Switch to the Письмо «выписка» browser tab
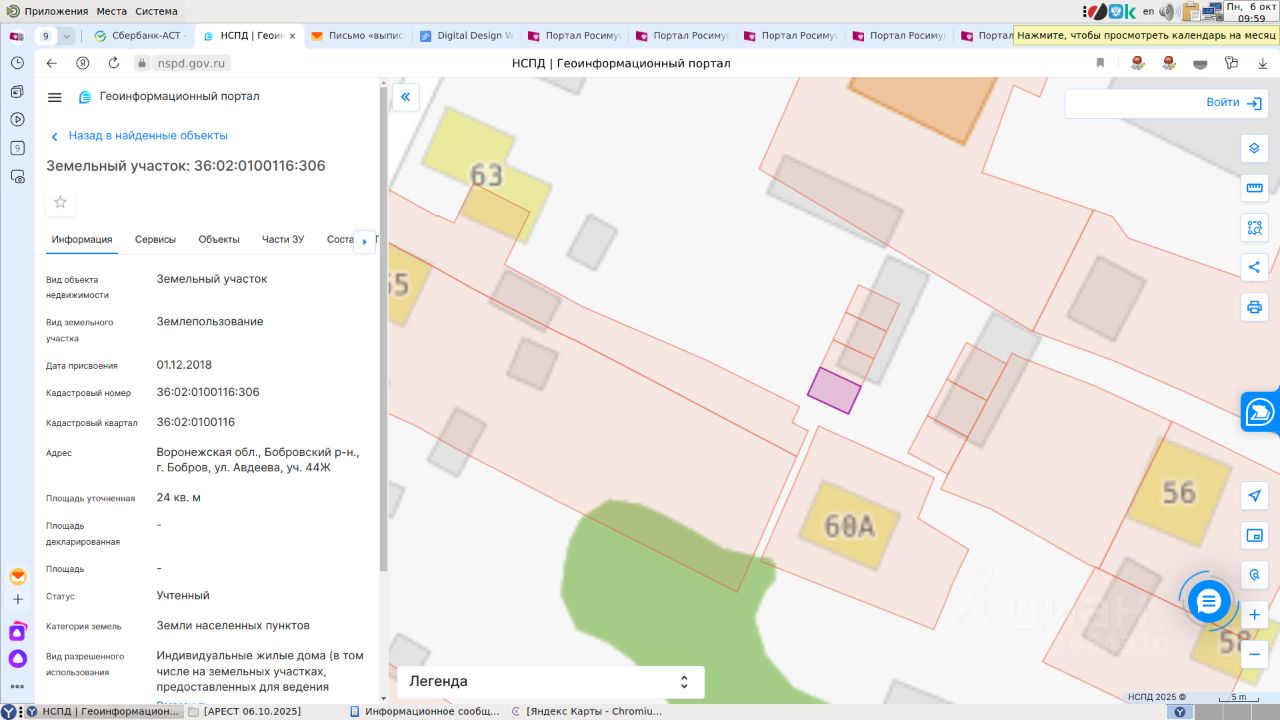The image size is (1280, 720). pos(356,36)
